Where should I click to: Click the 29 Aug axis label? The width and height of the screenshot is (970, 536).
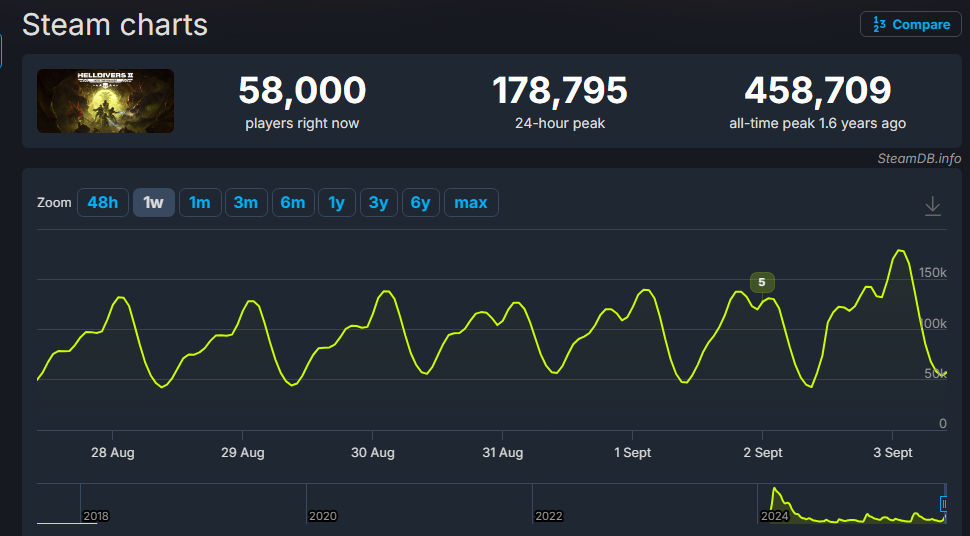[x=242, y=452]
